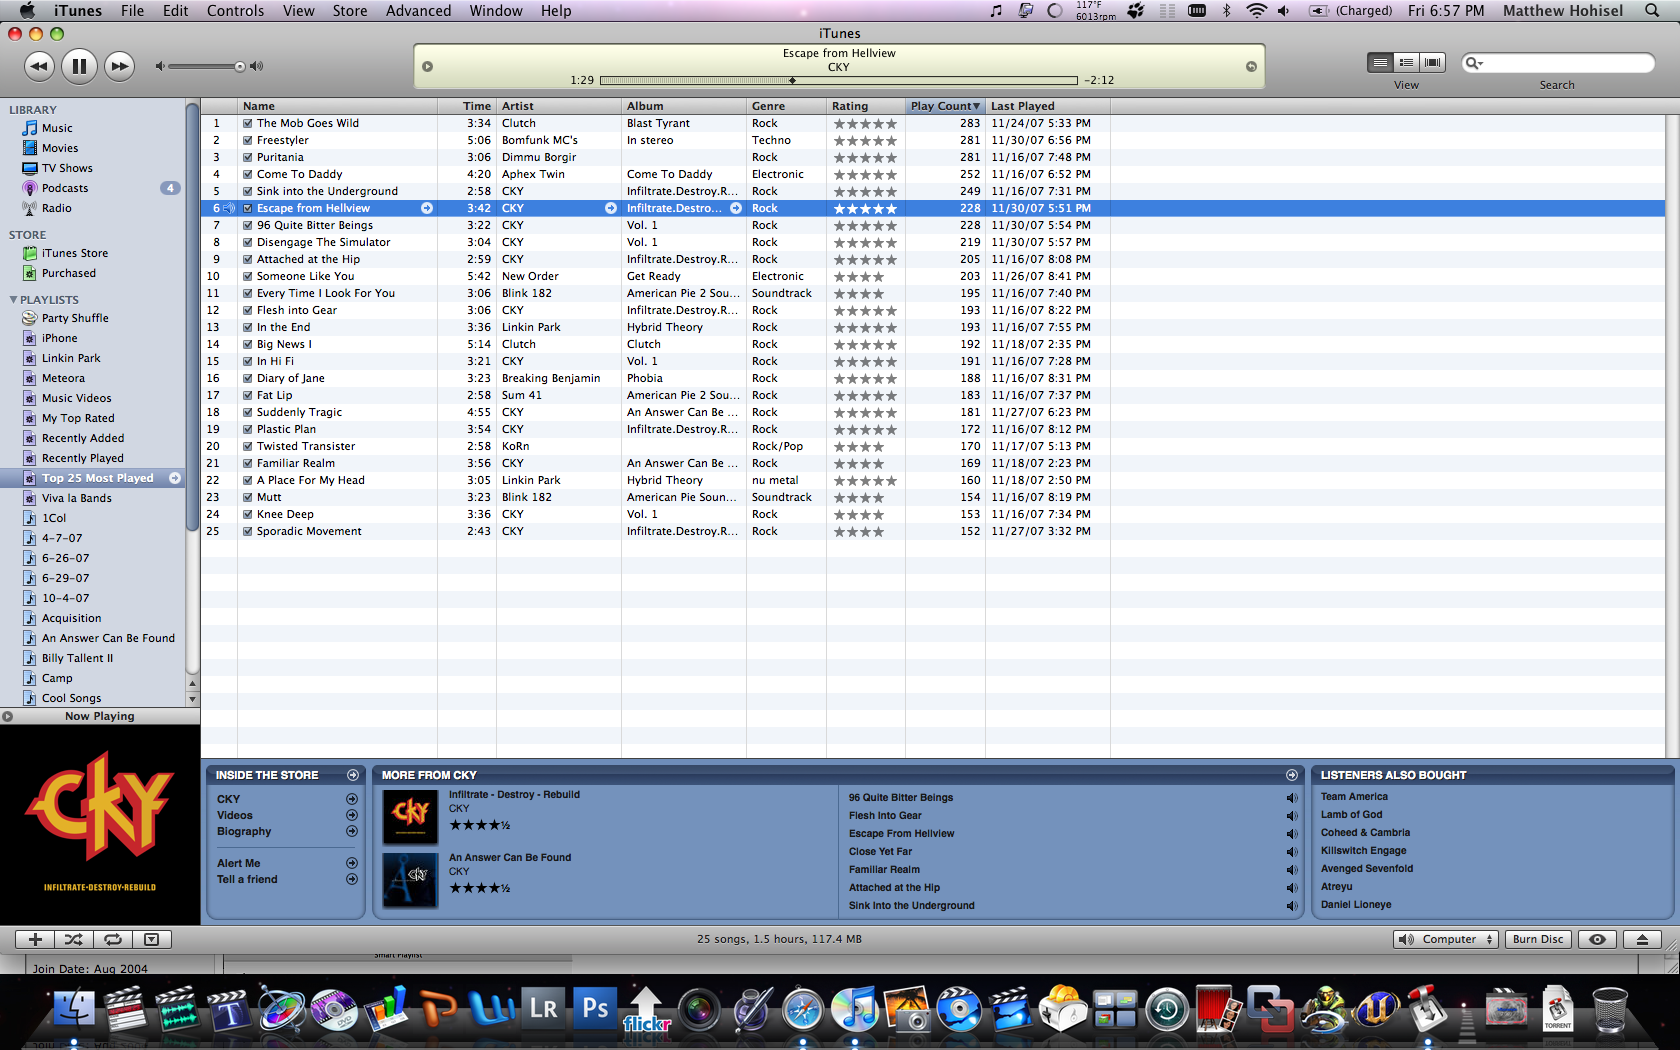Uncheck The Mob Goes Wild checkbox
1680x1050 pixels.
(247, 123)
